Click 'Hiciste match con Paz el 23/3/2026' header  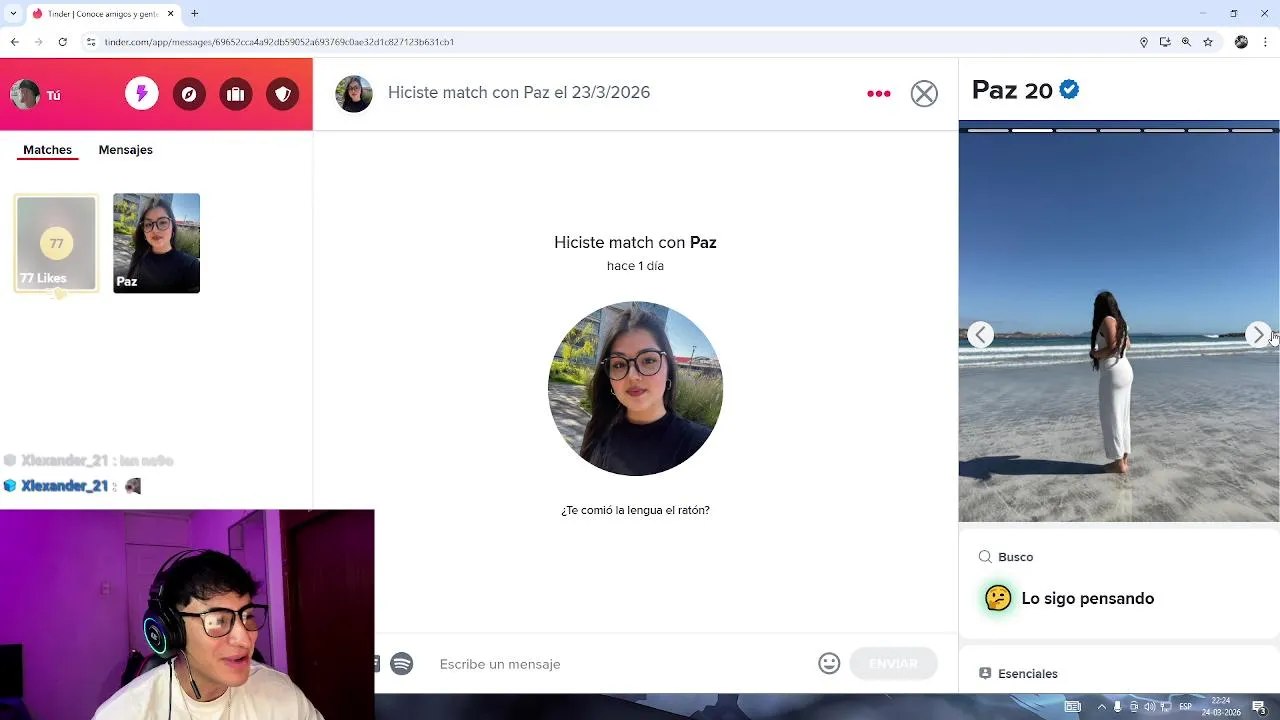(x=519, y=92)
